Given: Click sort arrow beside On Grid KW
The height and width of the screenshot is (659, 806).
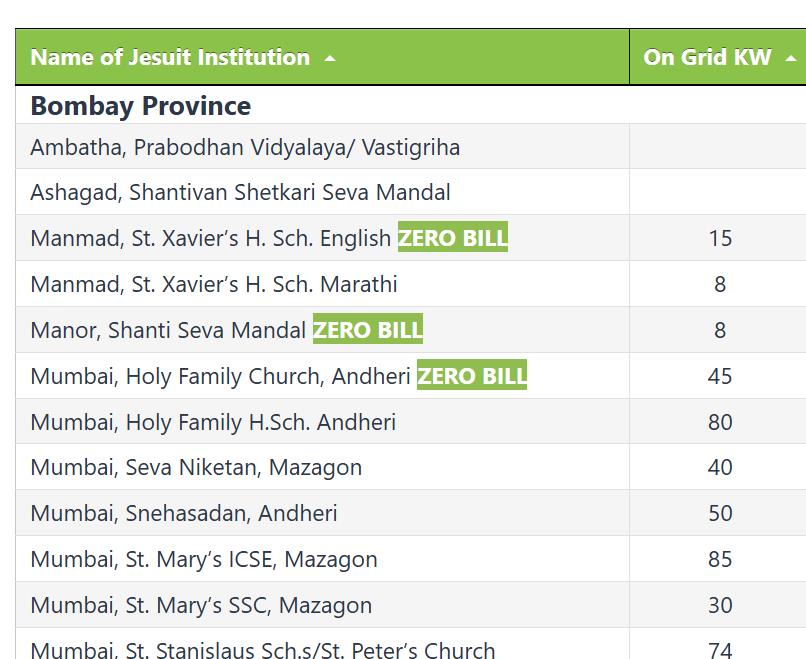Looking at the screenshot, I should coord(791,58).
